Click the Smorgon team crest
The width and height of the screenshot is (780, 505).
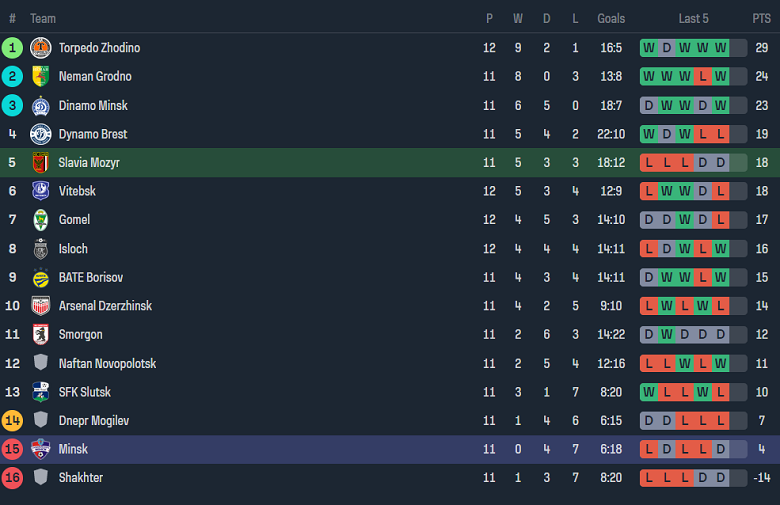point(41,335)
